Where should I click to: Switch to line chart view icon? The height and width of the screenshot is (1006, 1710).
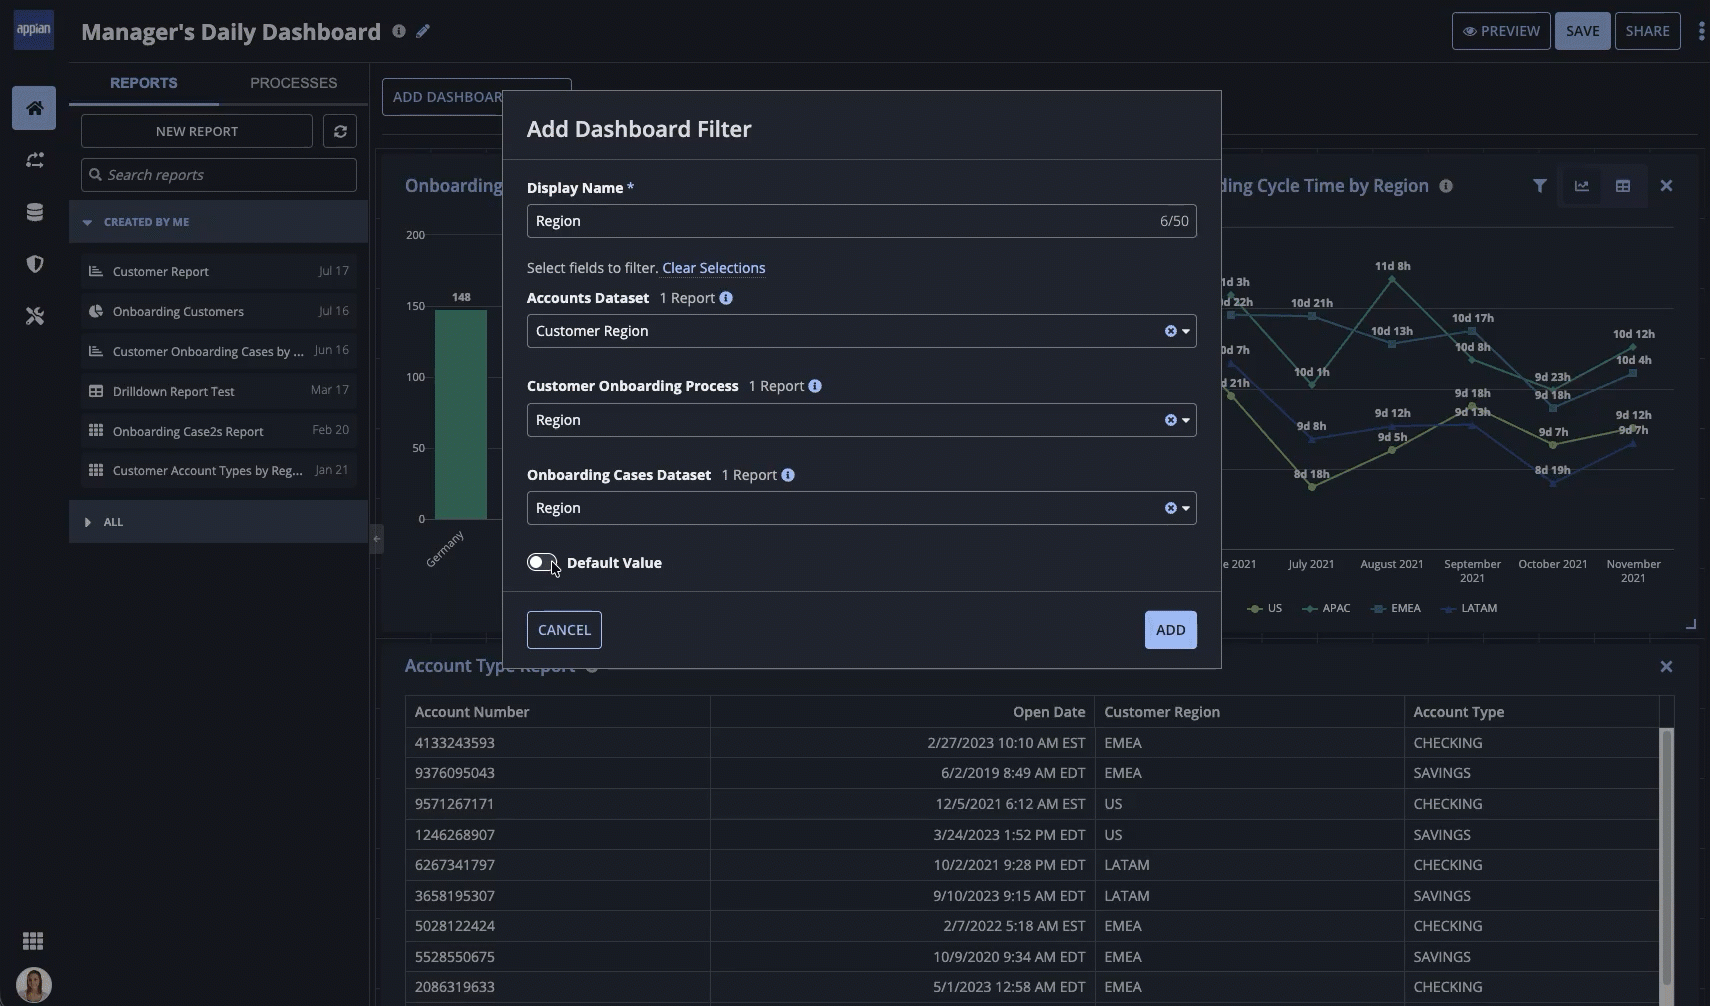1582,186
